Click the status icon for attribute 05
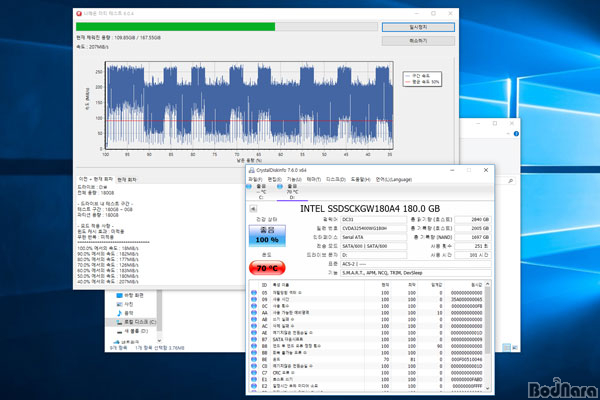 254,293
